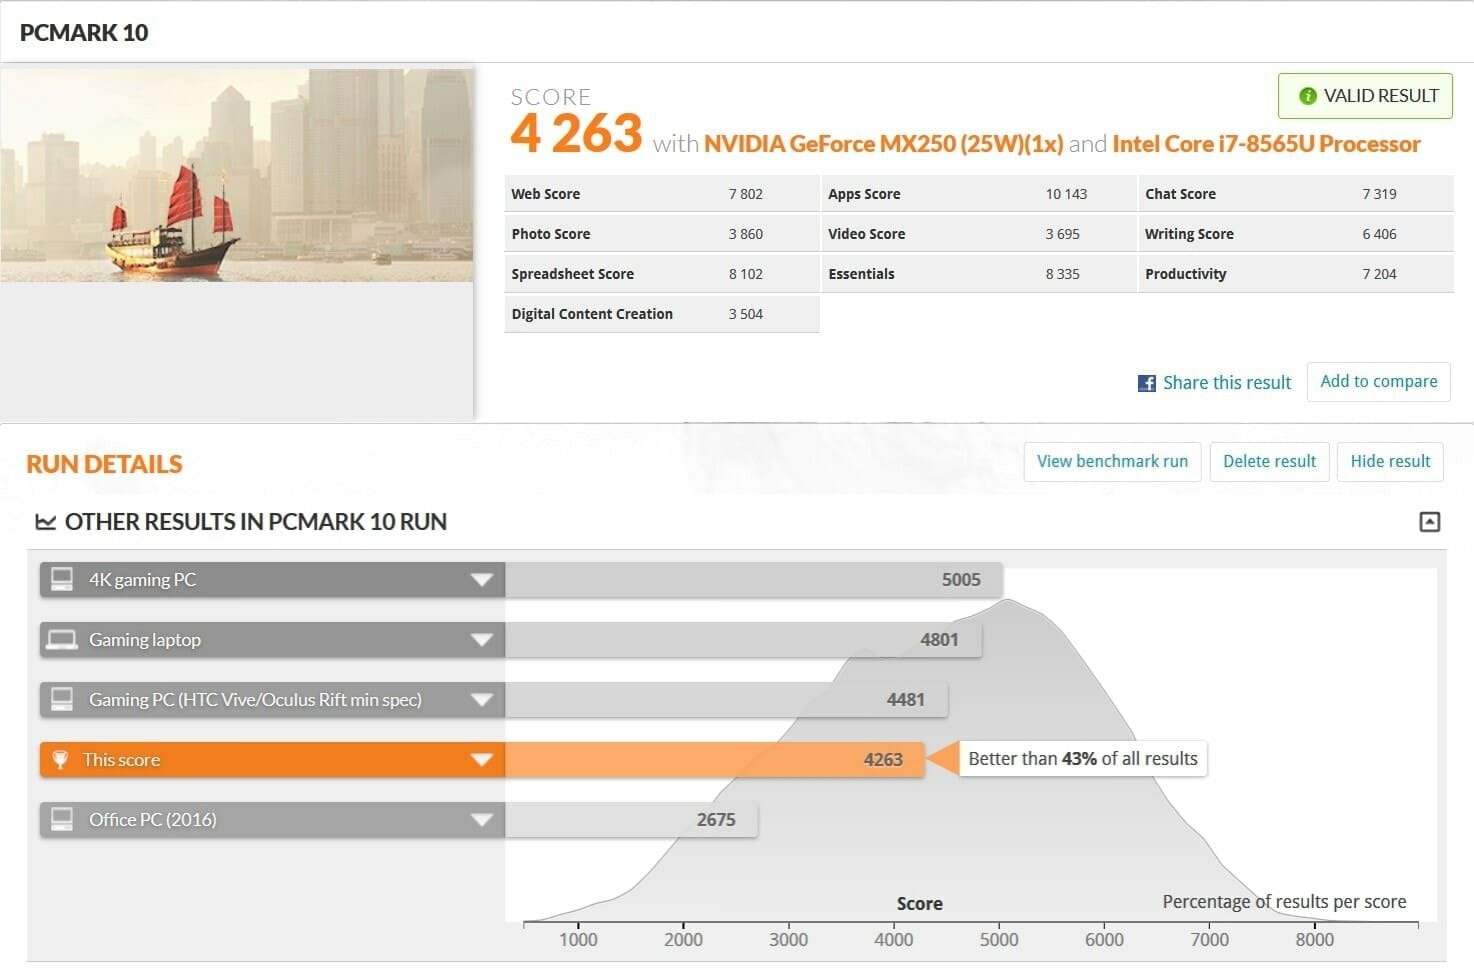Click the chart icon beside Other Results heading
The image size is (1474, 980).
pyautogui.click(x=45, y=522)
